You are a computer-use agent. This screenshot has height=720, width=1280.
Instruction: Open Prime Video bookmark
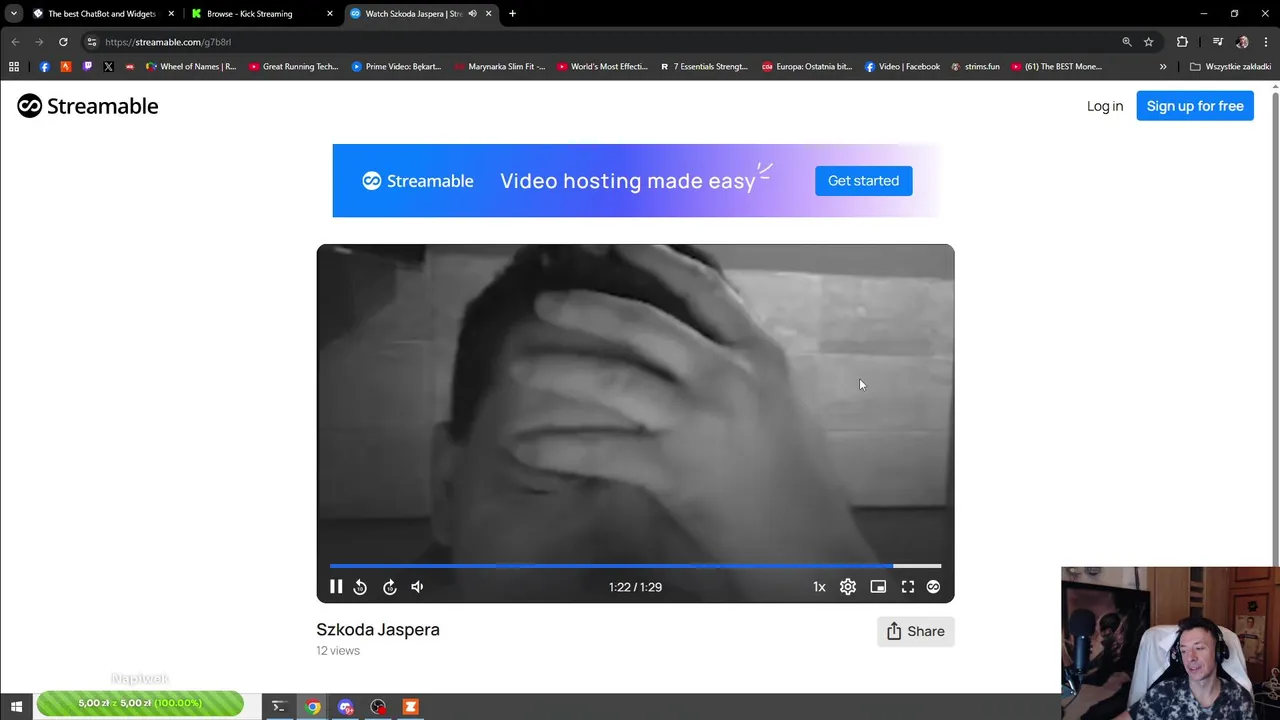(x=396, y=67)
